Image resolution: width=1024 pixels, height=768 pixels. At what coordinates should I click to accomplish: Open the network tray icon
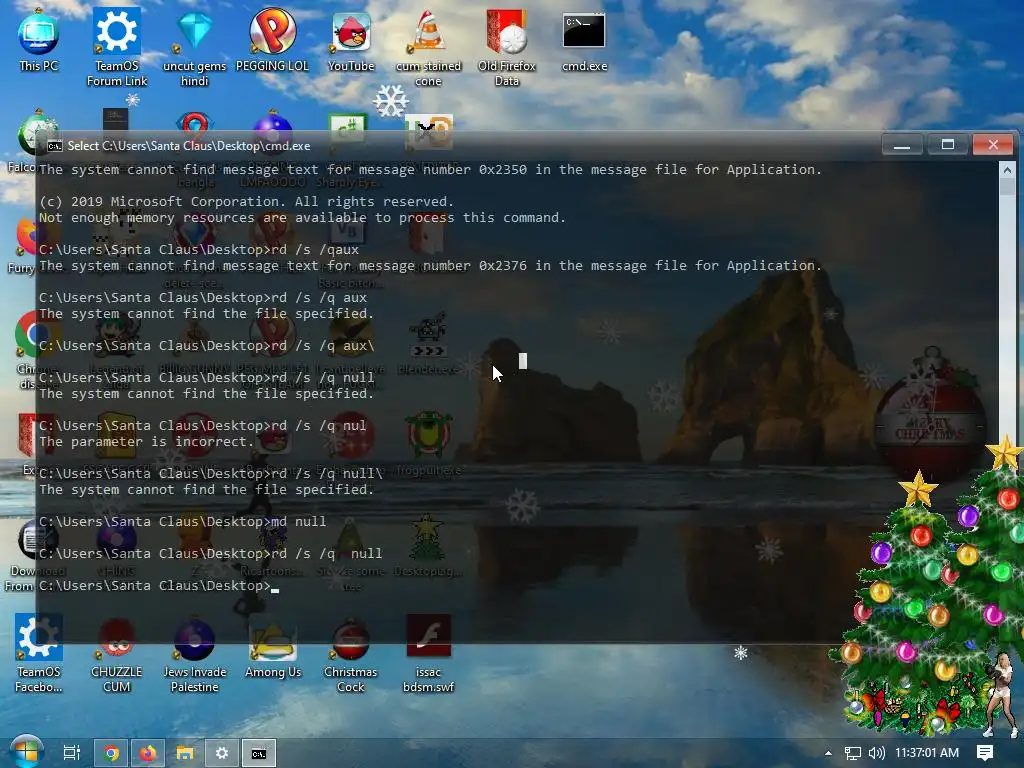click(x=852, y=753)
